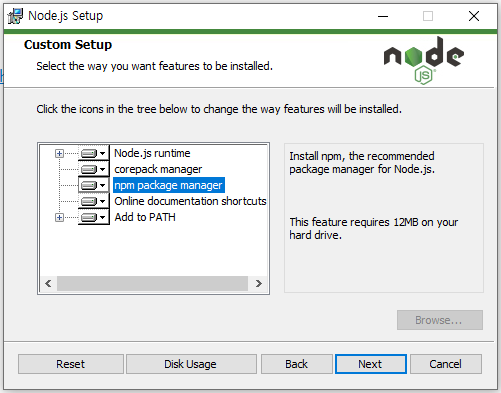The image size is (501, 393).
Task: Go Back to the previous step
Action: pos(297,364)
